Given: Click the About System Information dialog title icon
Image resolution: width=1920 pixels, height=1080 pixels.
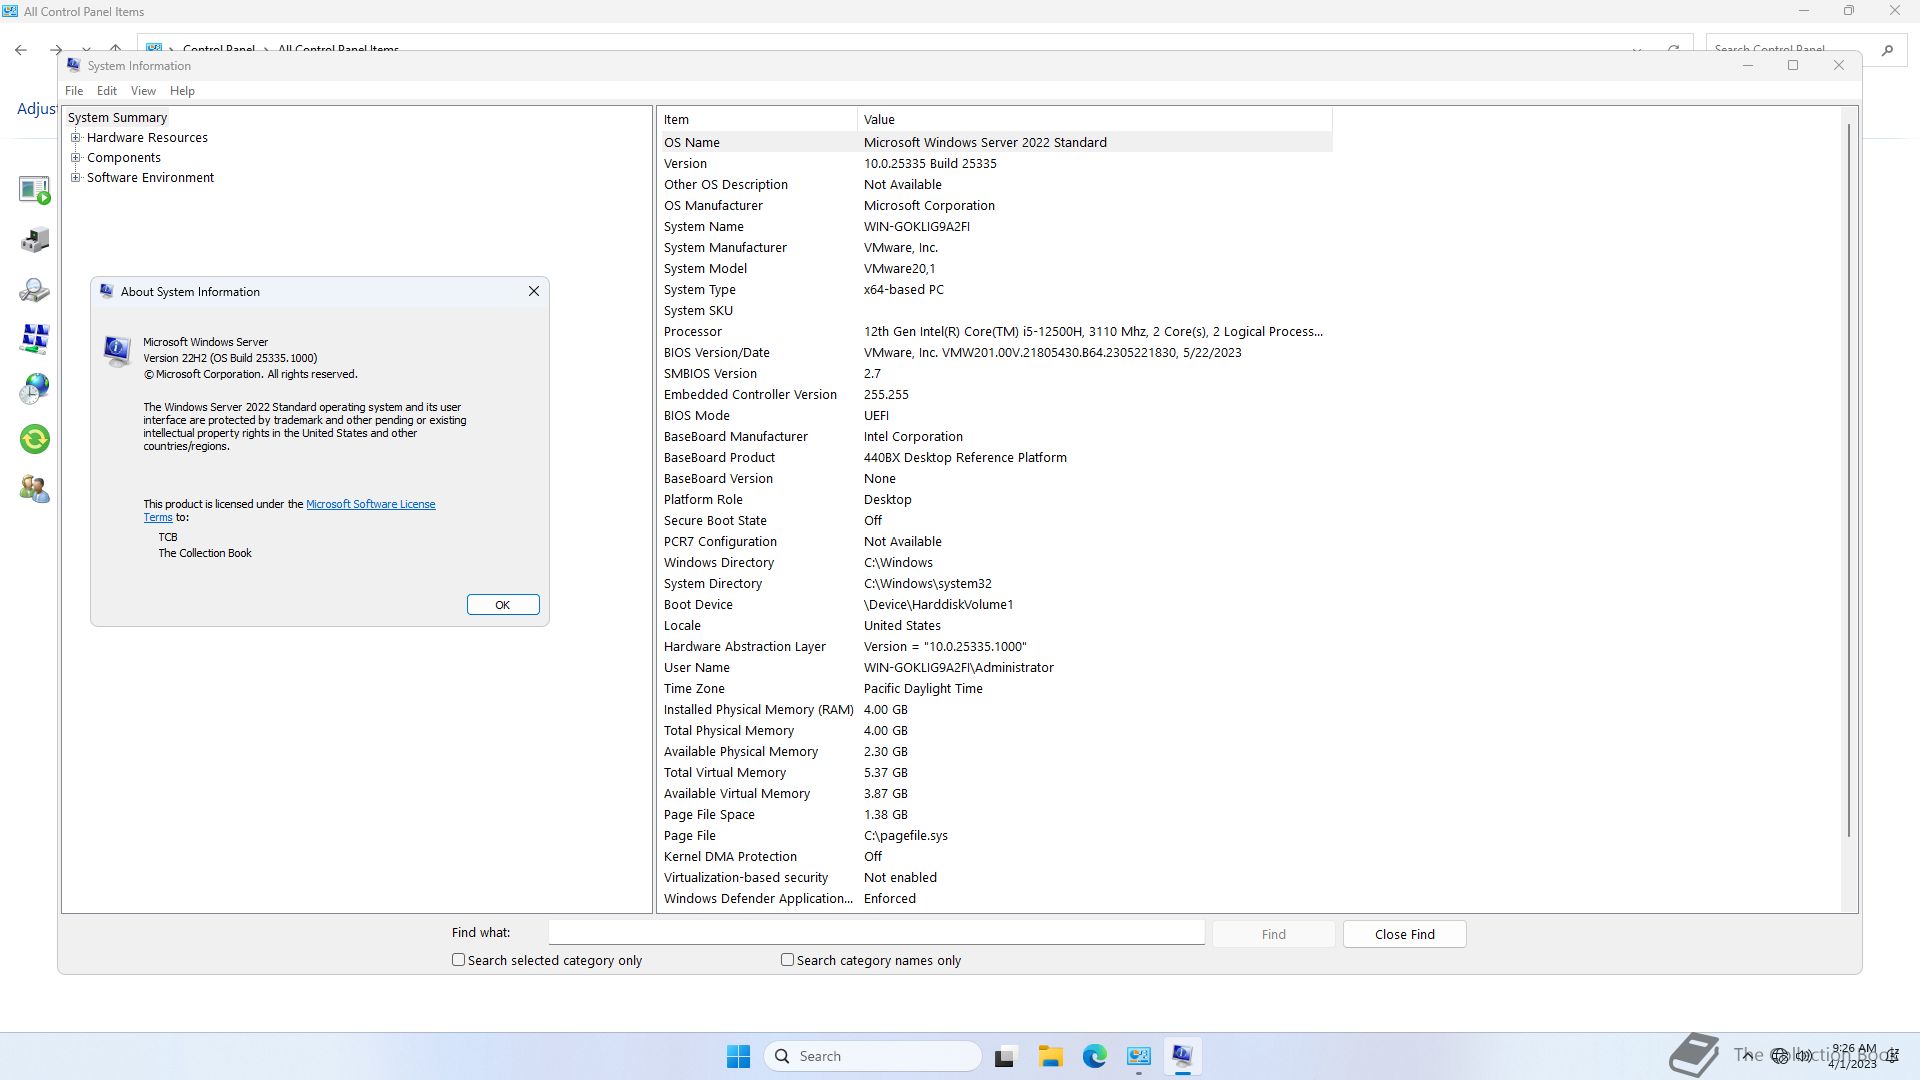Looking at the screenshot, I should (106, 291).
